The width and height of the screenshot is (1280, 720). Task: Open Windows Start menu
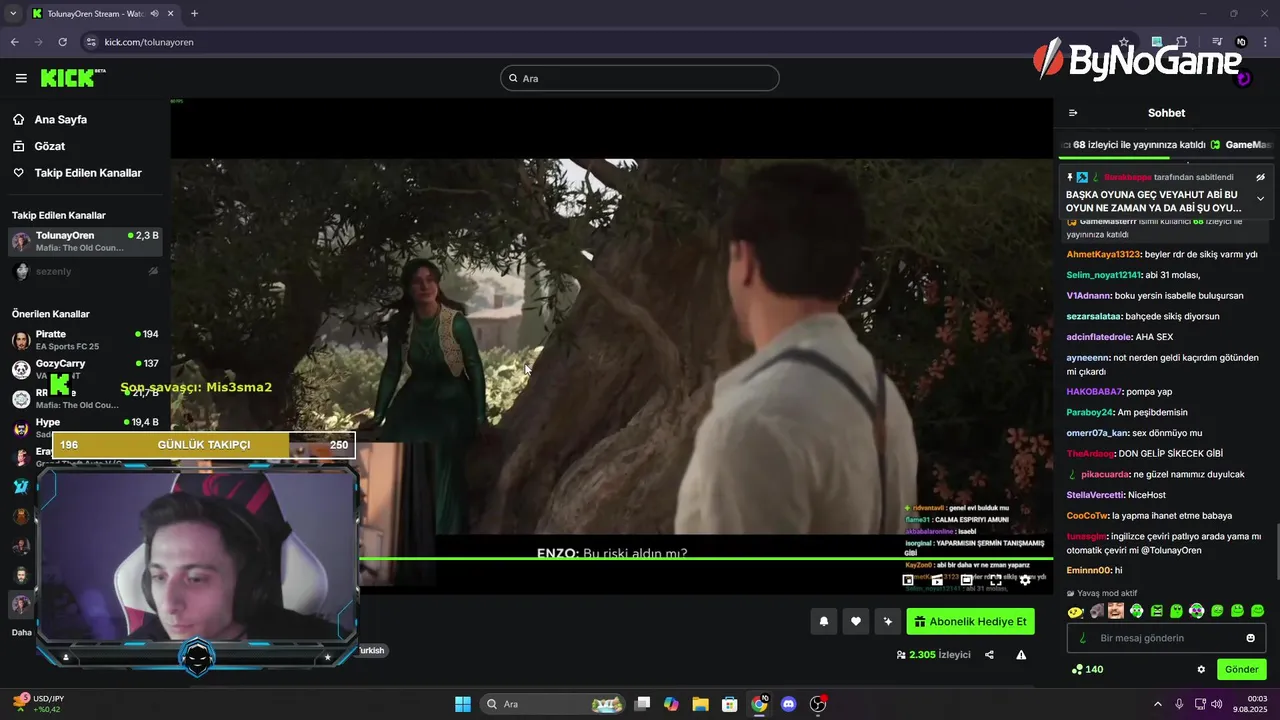coord(463,704)
